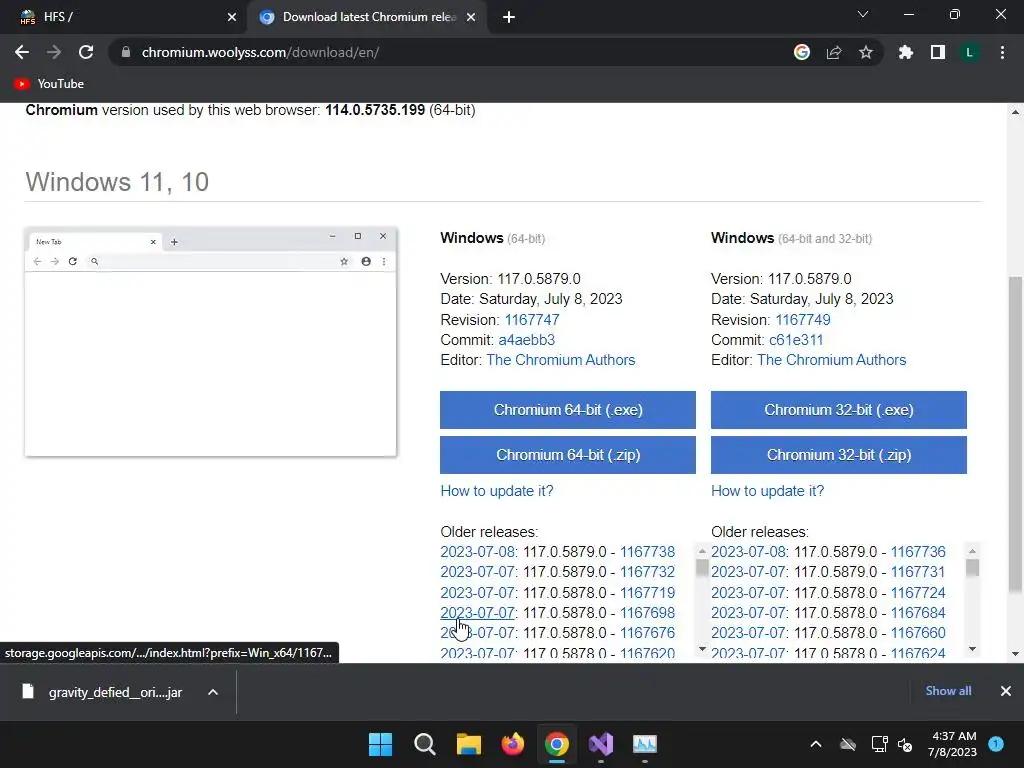Click the Chromium window preview thumbnail

[x=210, y=342]
